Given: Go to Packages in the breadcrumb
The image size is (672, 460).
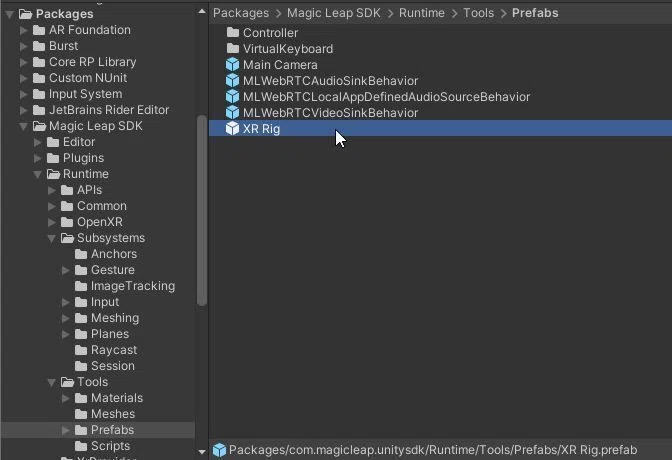Looking at the screenshot, I should coord(241,13).
